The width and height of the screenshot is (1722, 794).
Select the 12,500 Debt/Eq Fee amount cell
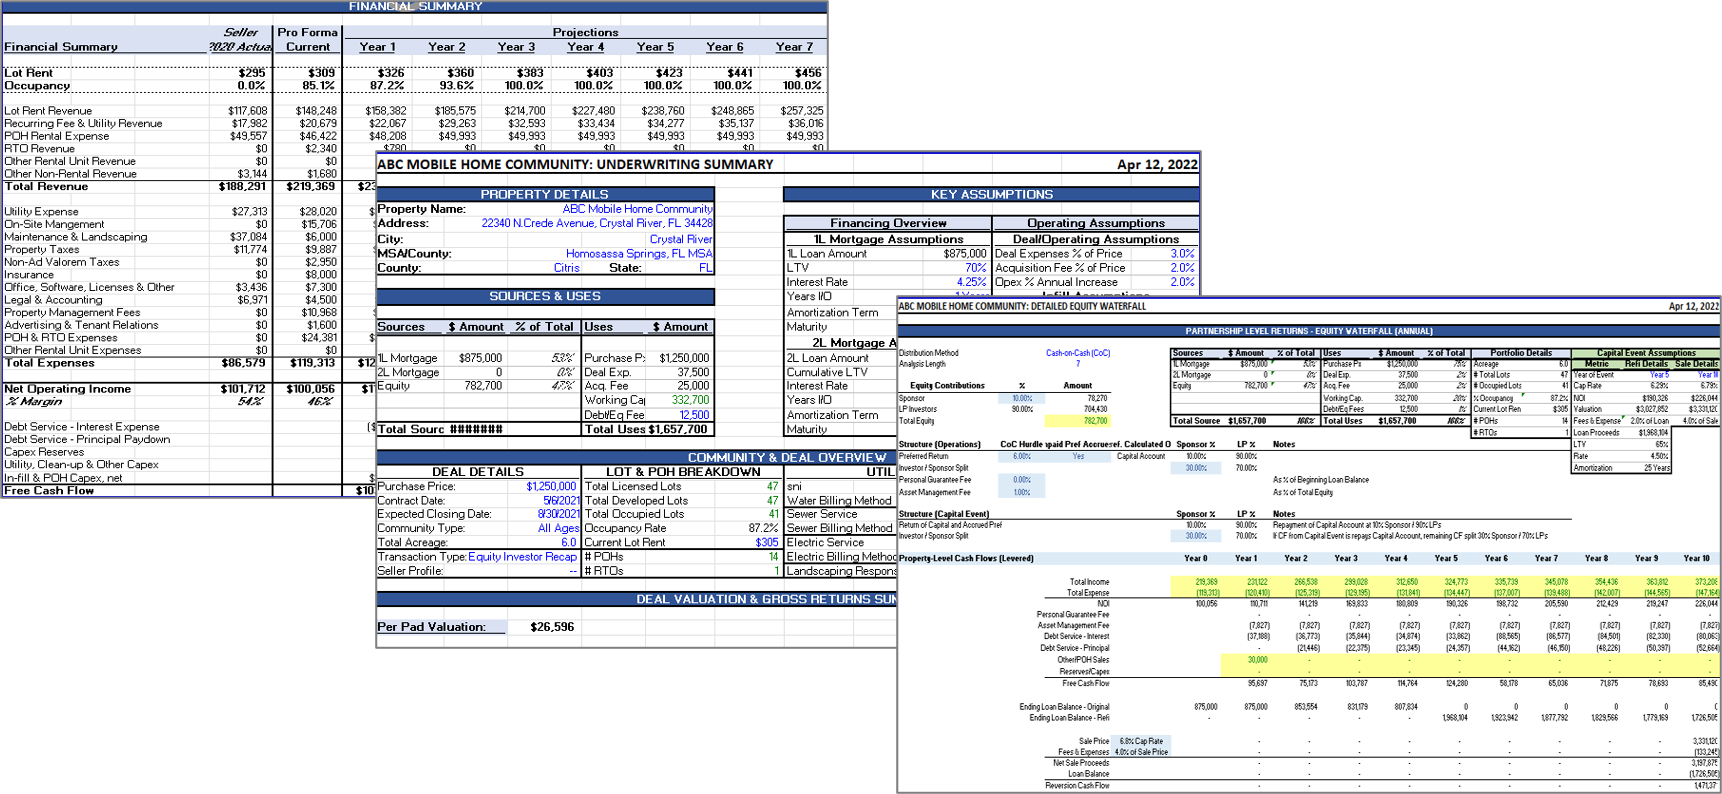694,415
